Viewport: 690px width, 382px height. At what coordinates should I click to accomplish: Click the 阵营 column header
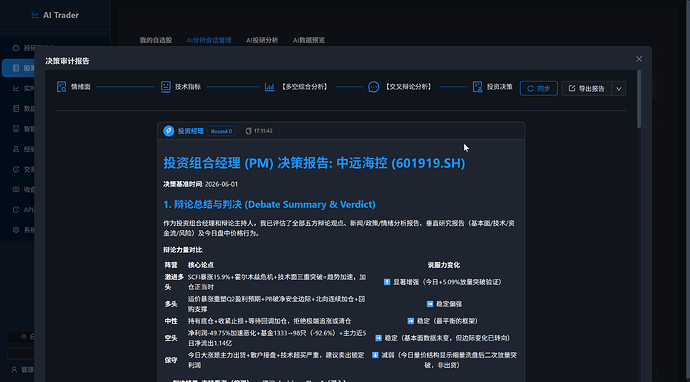click(171, 265)
